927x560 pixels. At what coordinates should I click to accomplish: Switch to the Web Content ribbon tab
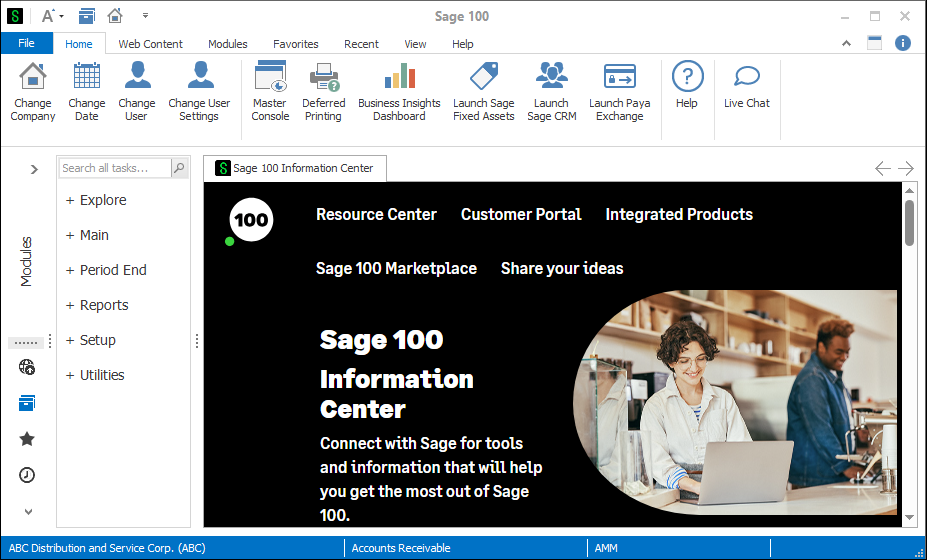150,44
